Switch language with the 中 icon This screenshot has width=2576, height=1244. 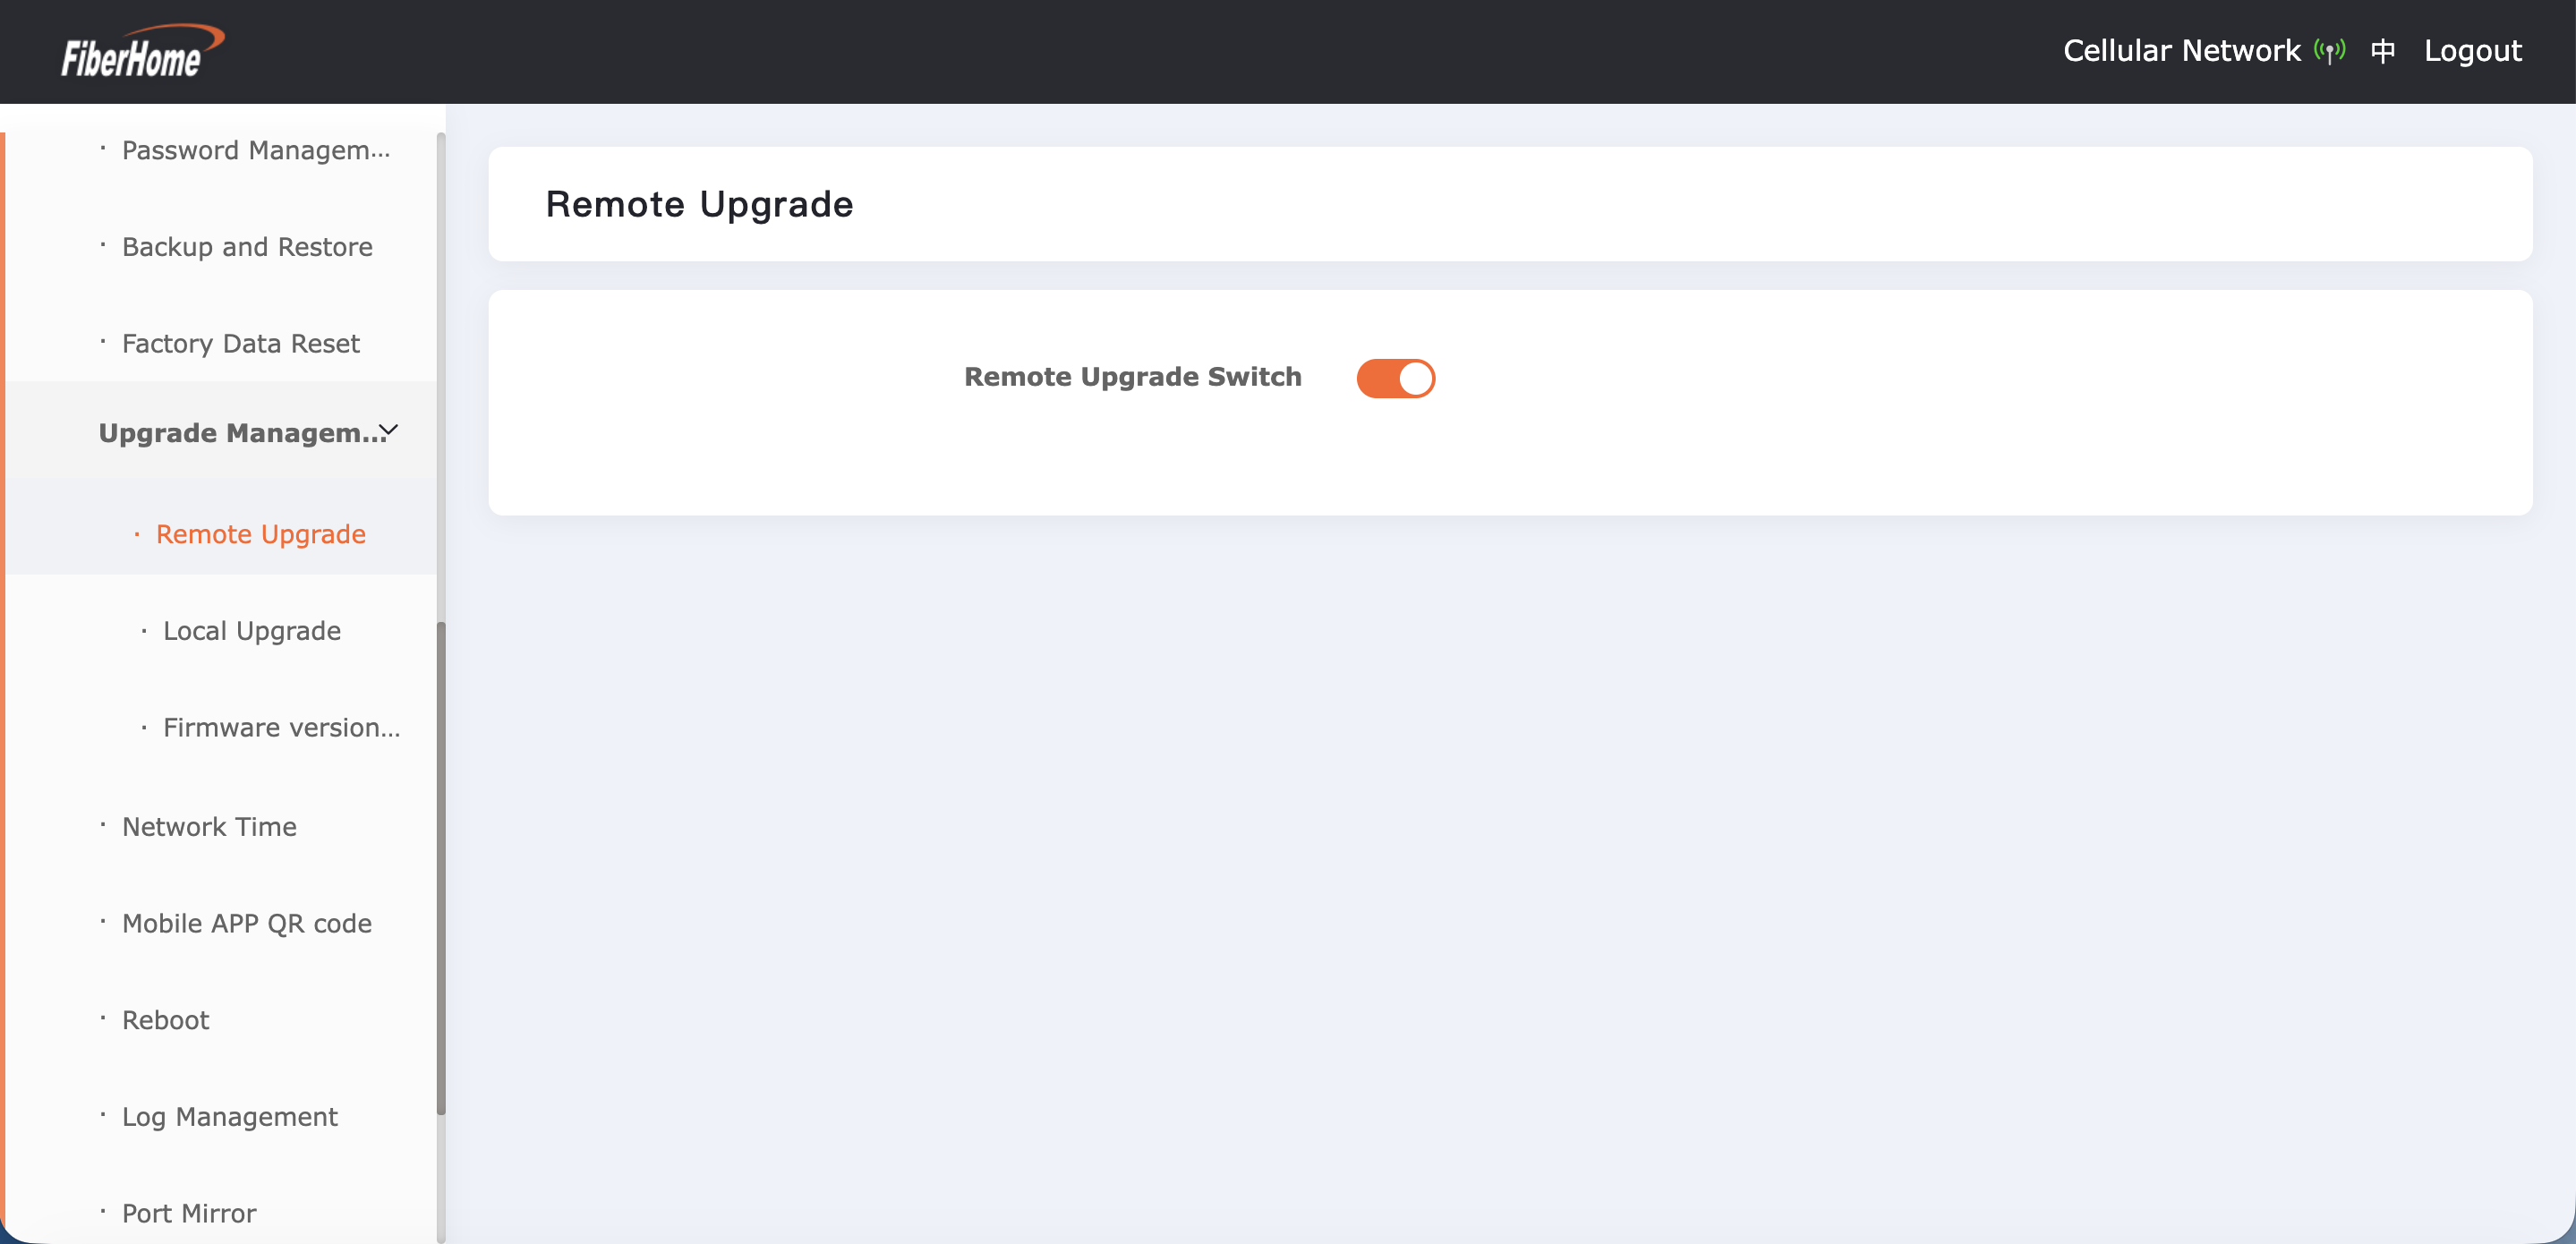[2383, 51]
